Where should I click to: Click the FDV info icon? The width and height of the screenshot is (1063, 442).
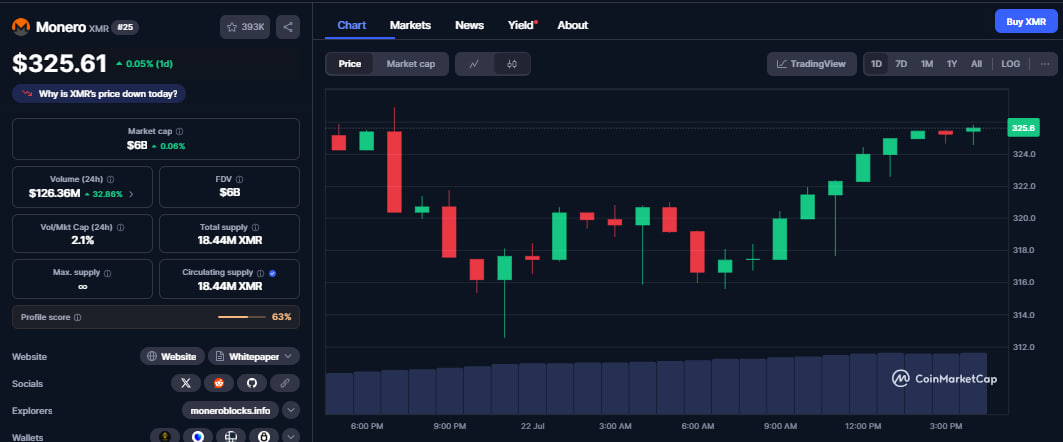[239, 180]
